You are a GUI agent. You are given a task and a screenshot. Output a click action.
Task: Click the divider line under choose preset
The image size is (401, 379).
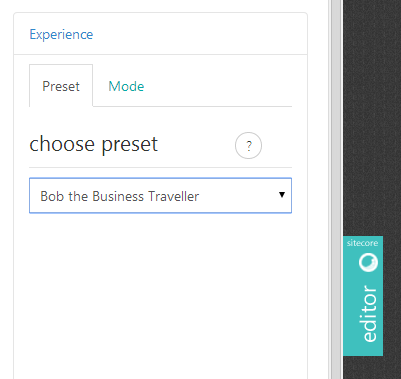click(160, 167)
